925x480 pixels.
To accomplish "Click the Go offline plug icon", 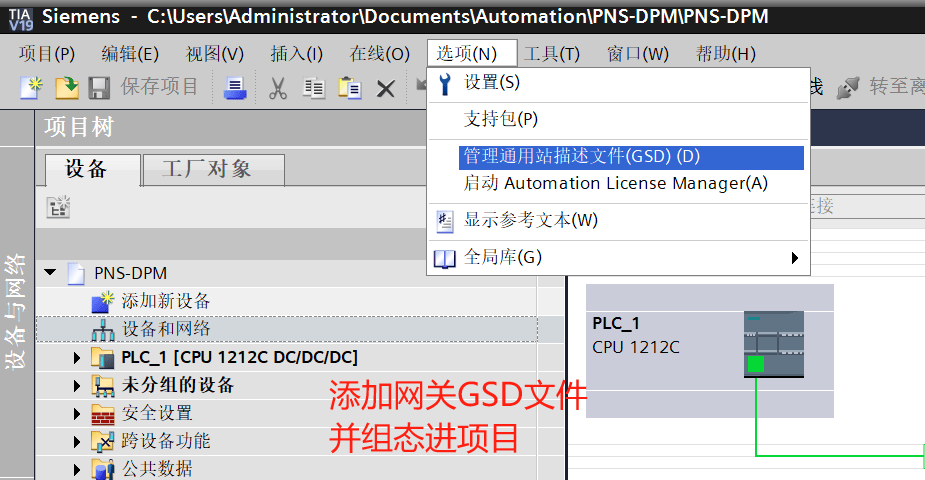I will [x=848, y=88].
